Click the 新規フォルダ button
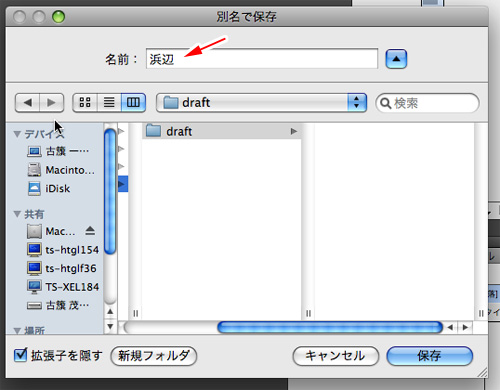This screenshot has width=500, height=390. click(154, 356)
